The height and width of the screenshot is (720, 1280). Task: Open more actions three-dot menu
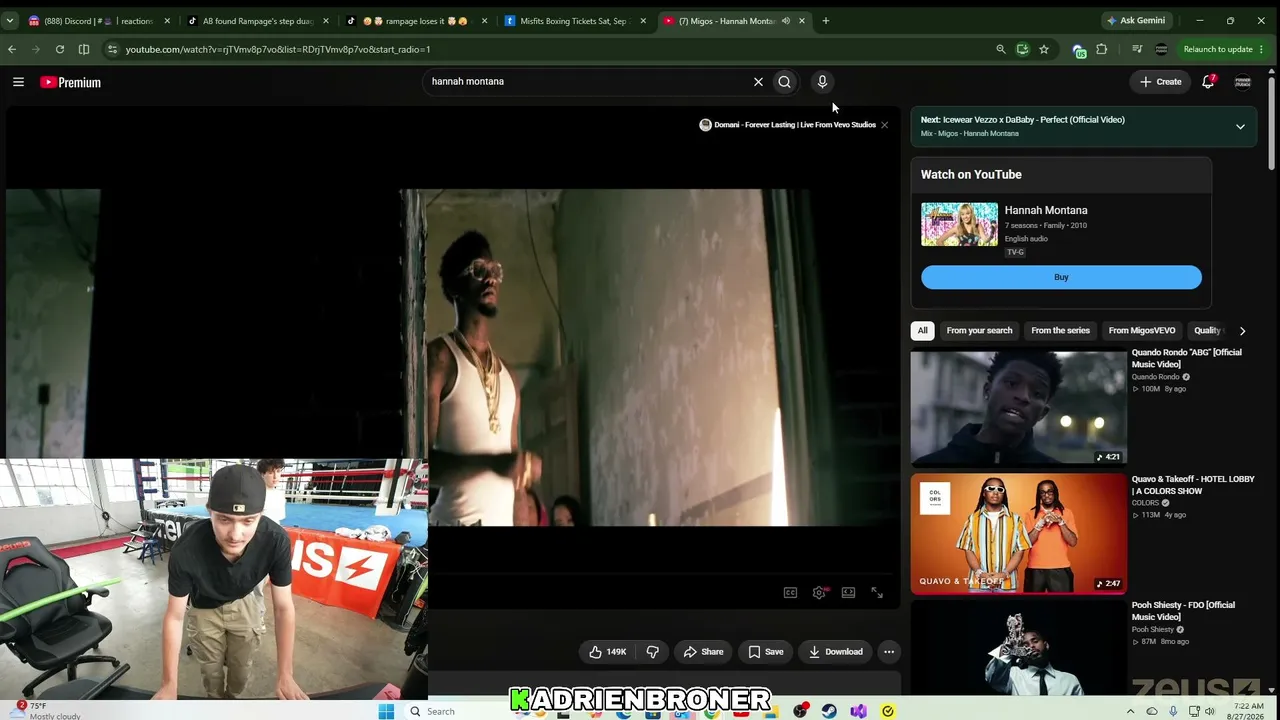[x=889, y=652]
